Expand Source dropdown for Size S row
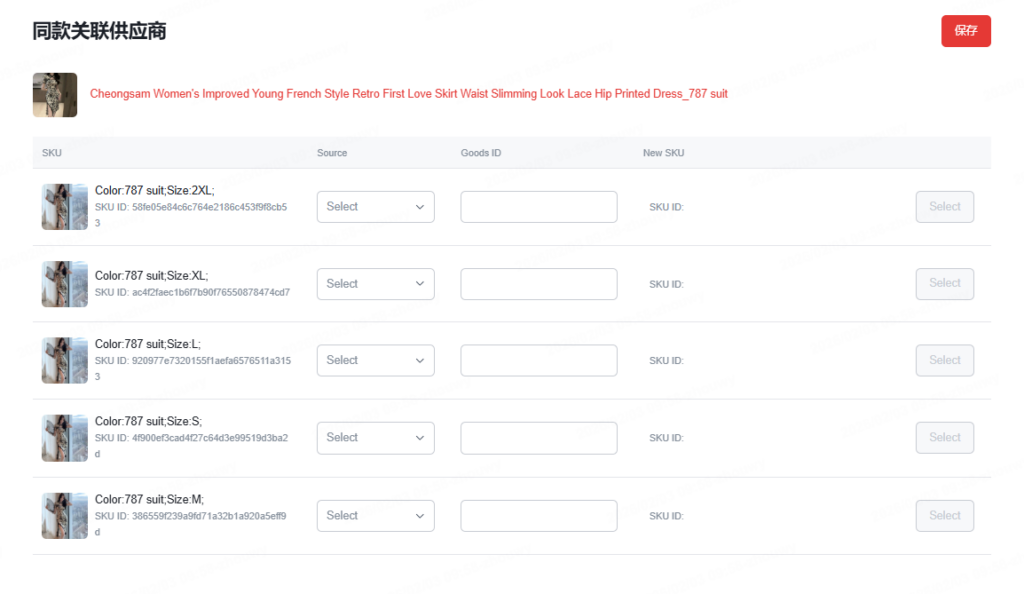 (x=376, y=438)
